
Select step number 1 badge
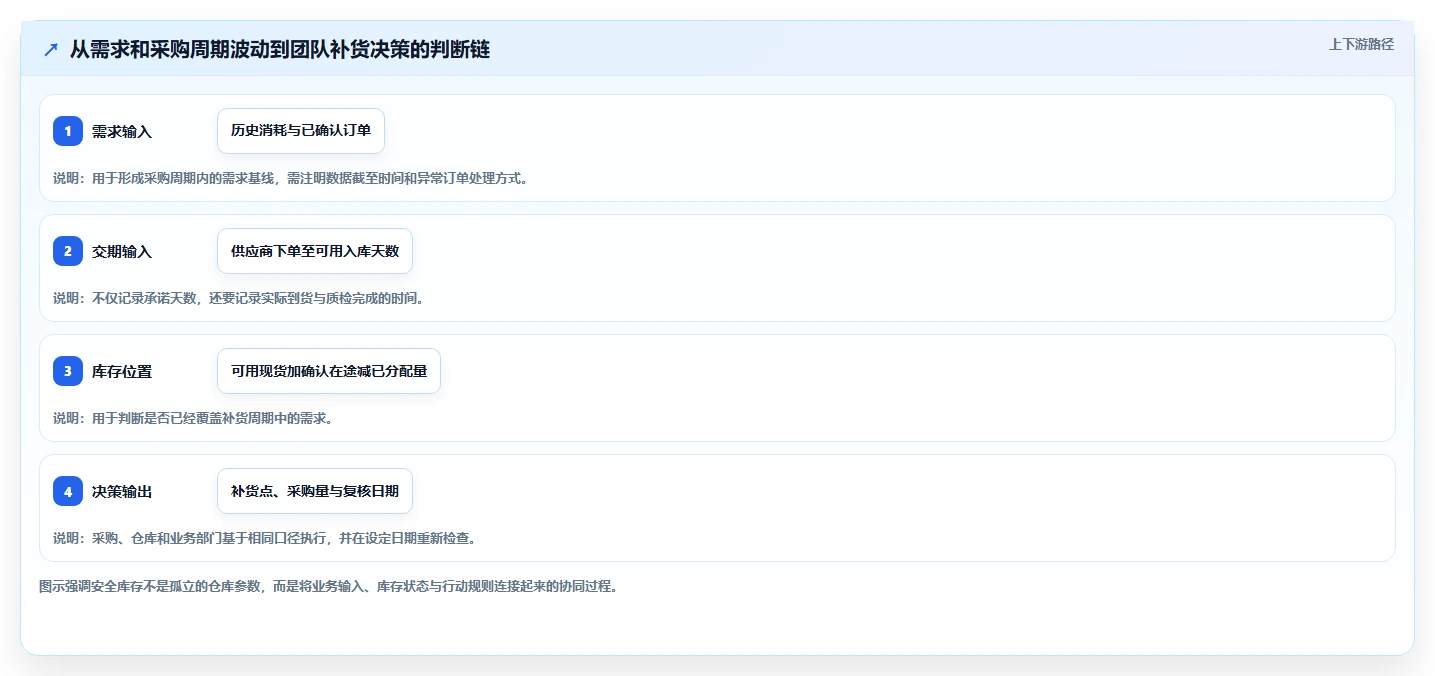[68, 131]
